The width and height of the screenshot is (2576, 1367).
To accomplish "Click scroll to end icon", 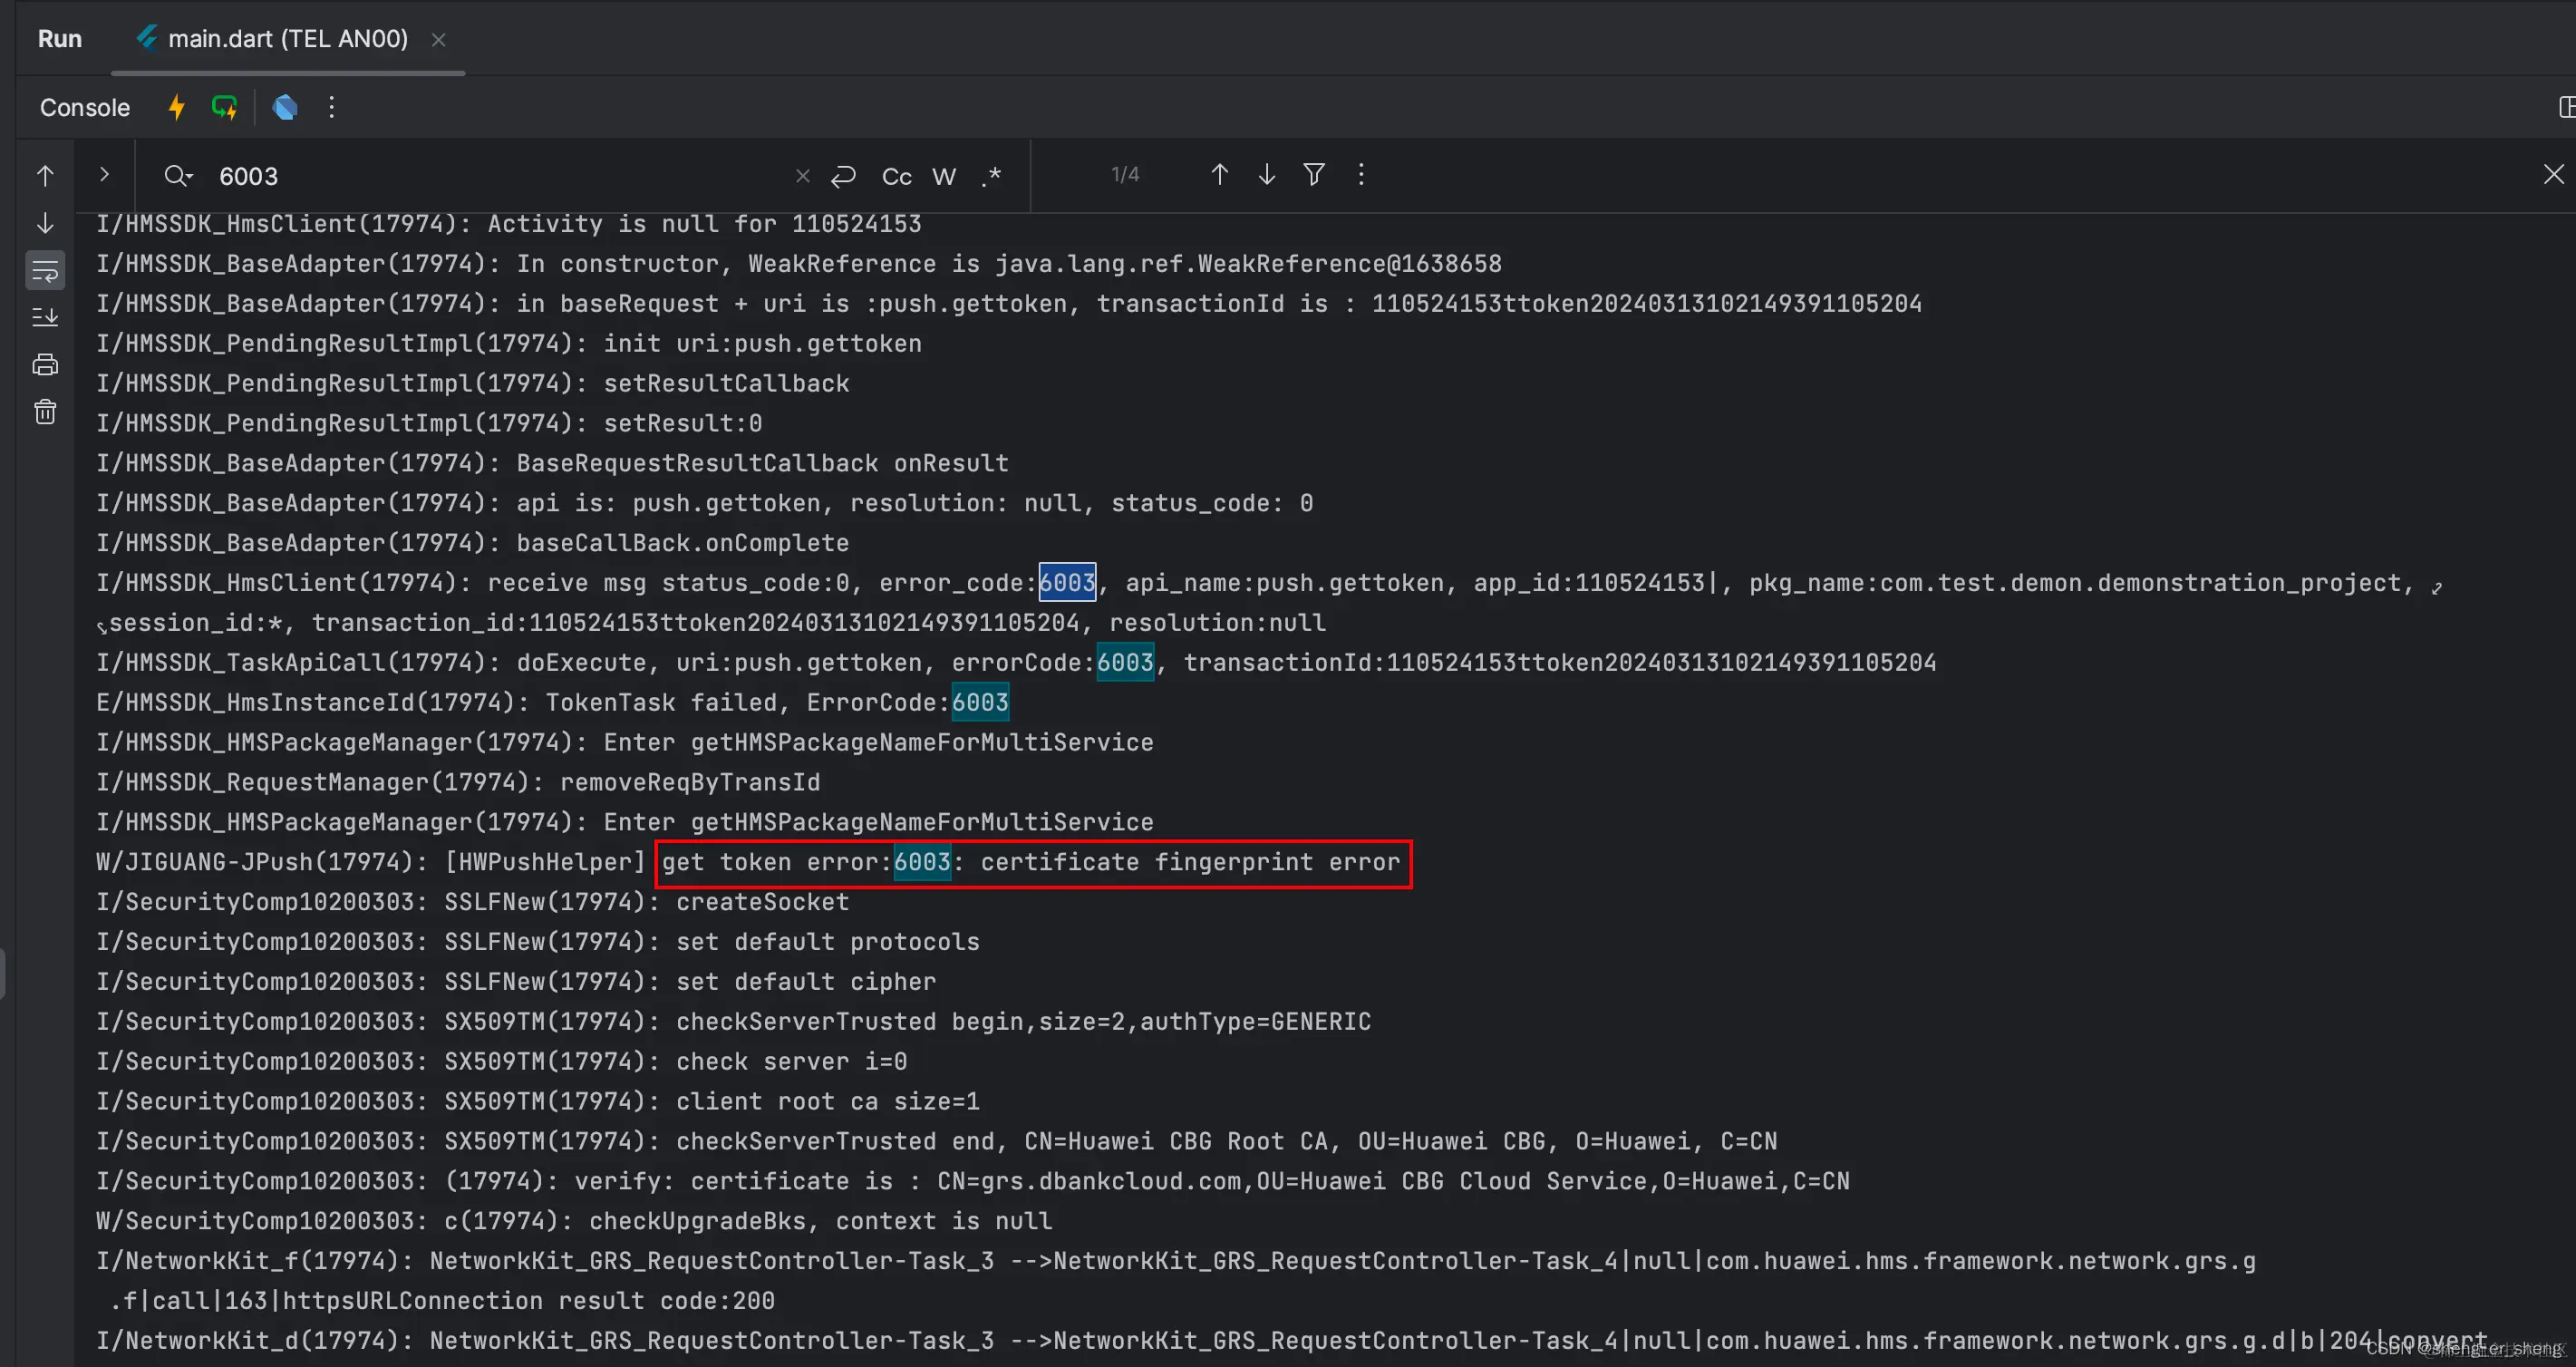I will point(45,318).
